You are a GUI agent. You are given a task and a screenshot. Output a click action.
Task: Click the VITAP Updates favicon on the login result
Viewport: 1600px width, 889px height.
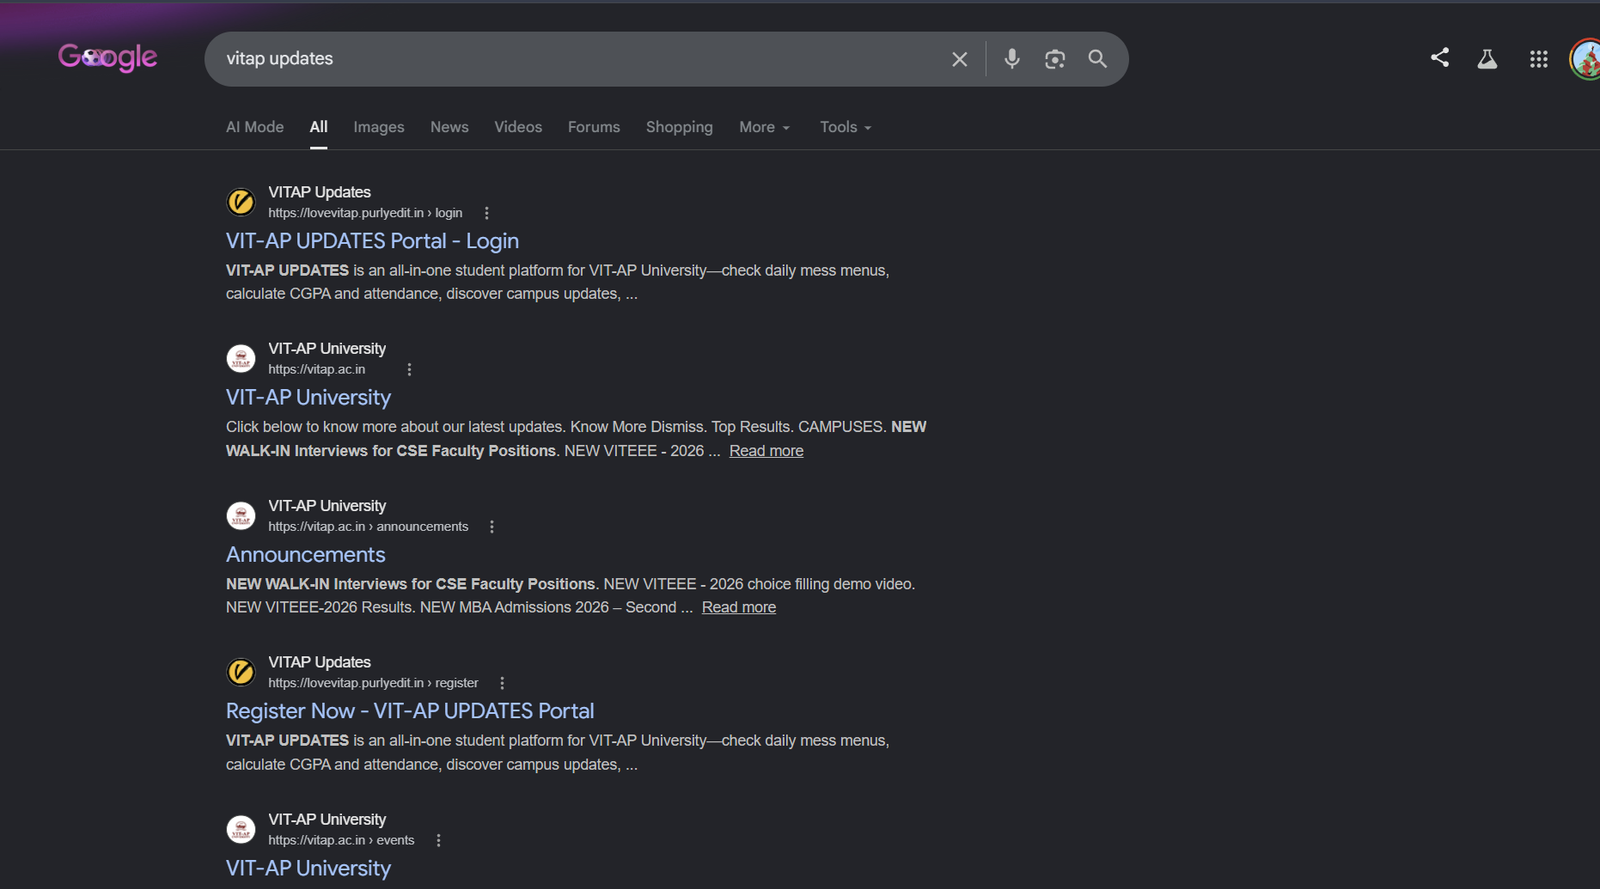point(241,202)
